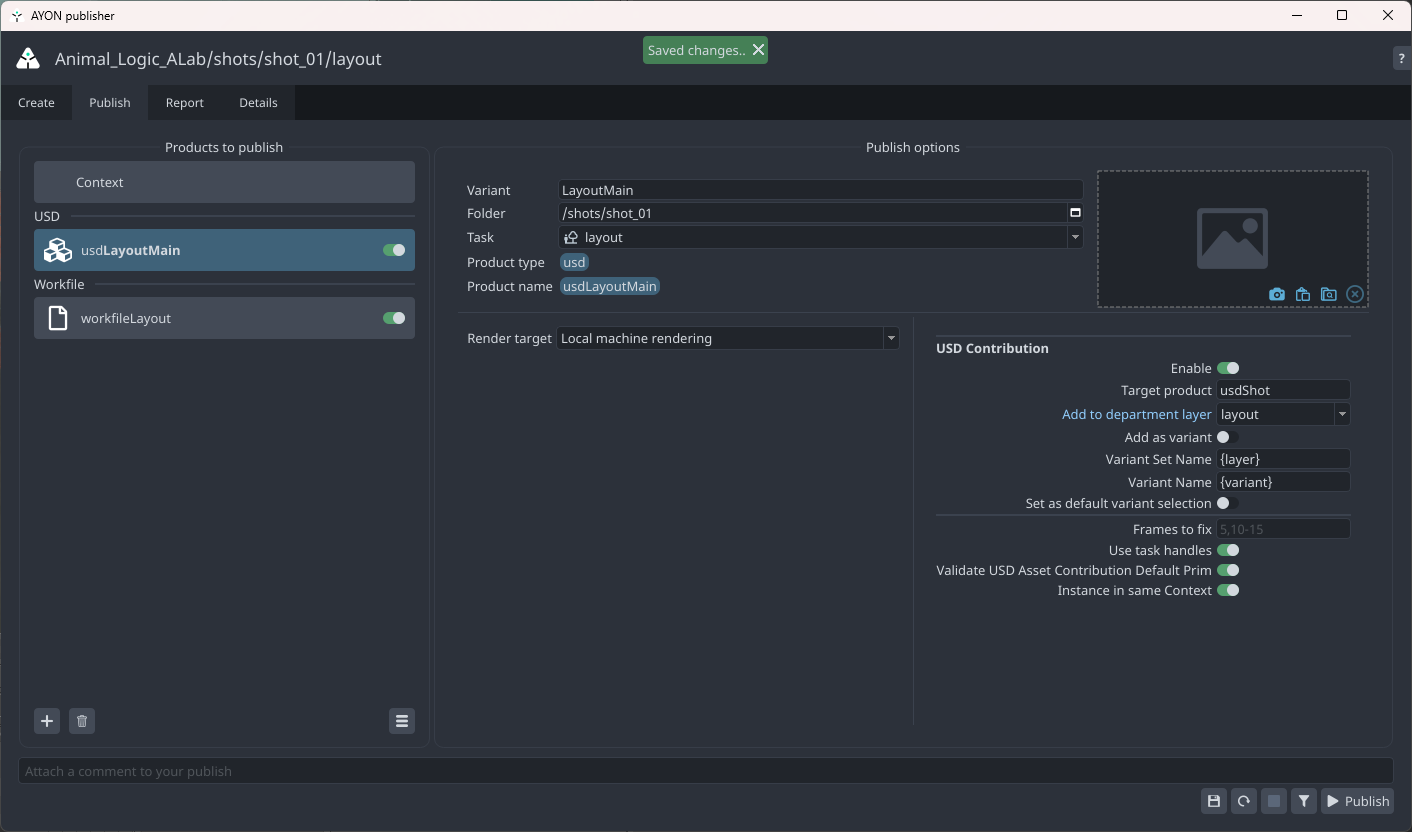Toggle off the workfileLayout product
1412x832 pixels.
pyautogui.click(x=394, y=318)
